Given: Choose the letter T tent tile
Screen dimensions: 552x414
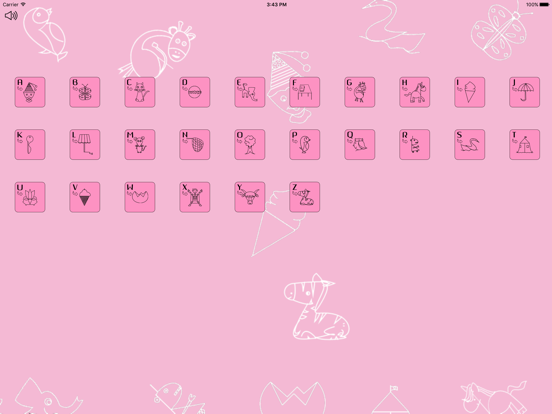Looking at the screenshot, I should [524, 144].
